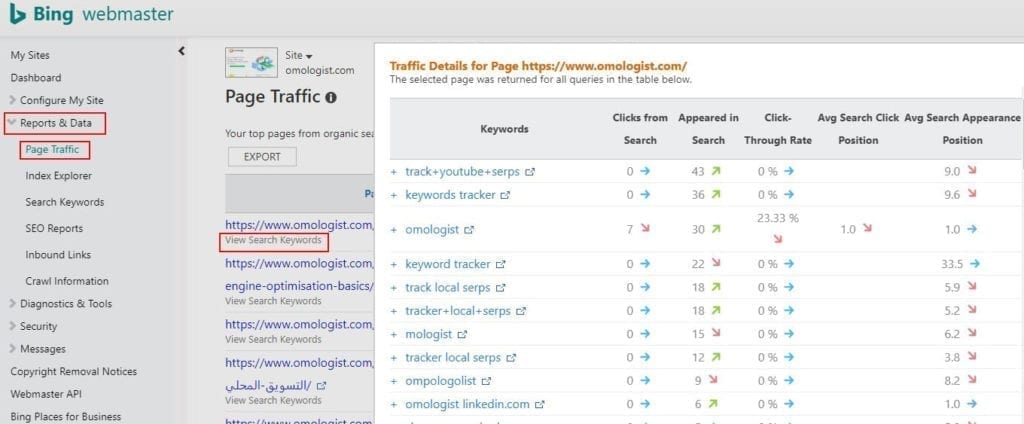Open Index Explorer report
Image resolution: width=1024 pixels, height=424 pixels.
[59, 176]
